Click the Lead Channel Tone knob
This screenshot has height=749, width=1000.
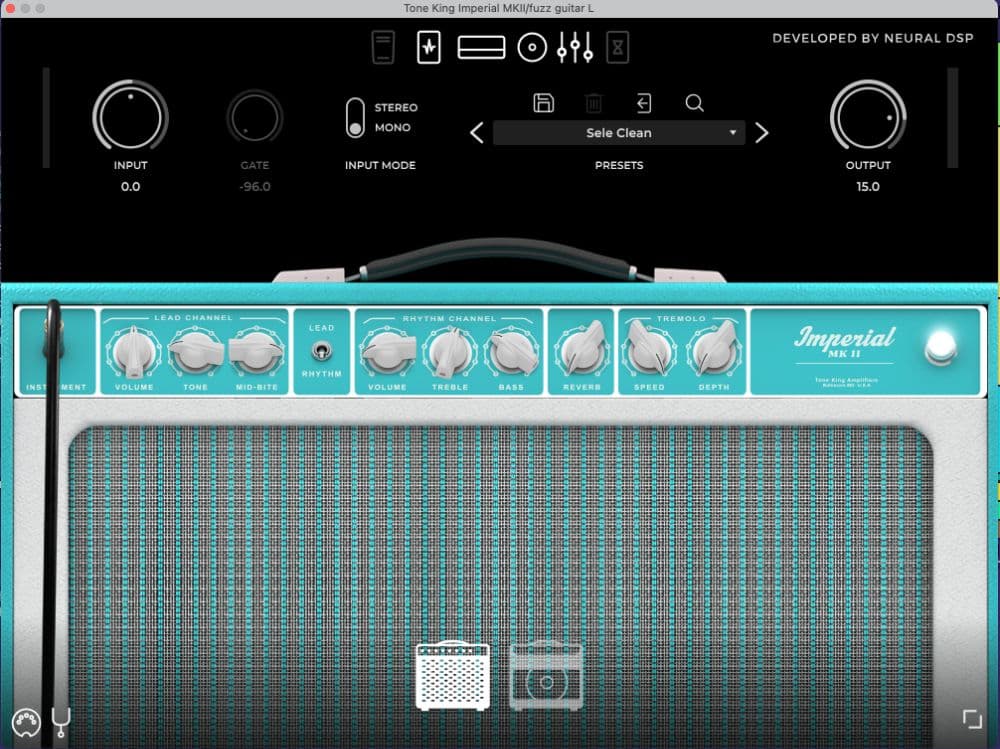click(195, 352)
